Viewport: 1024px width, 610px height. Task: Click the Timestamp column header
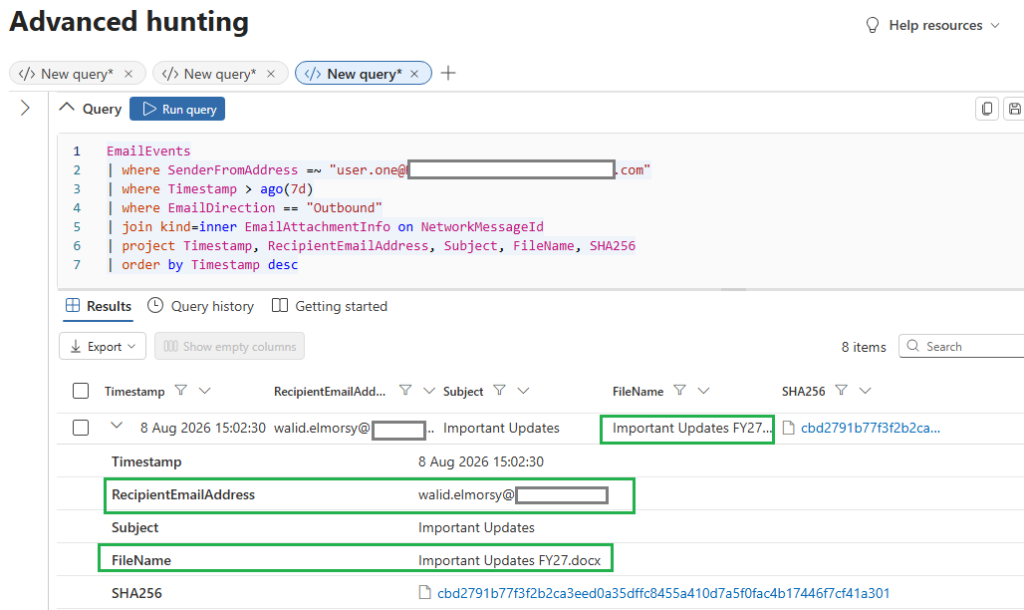pyautogui.click(x=135, y=391)
